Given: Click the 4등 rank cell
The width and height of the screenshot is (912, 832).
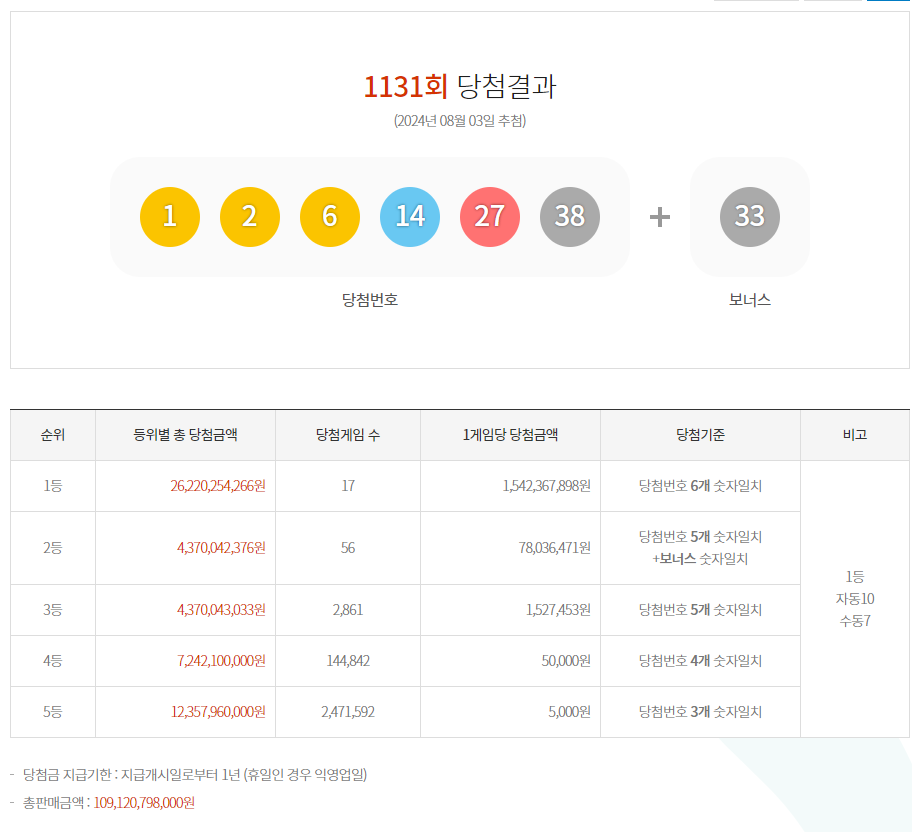Looking at the screenshot, I should pos(53,661).
